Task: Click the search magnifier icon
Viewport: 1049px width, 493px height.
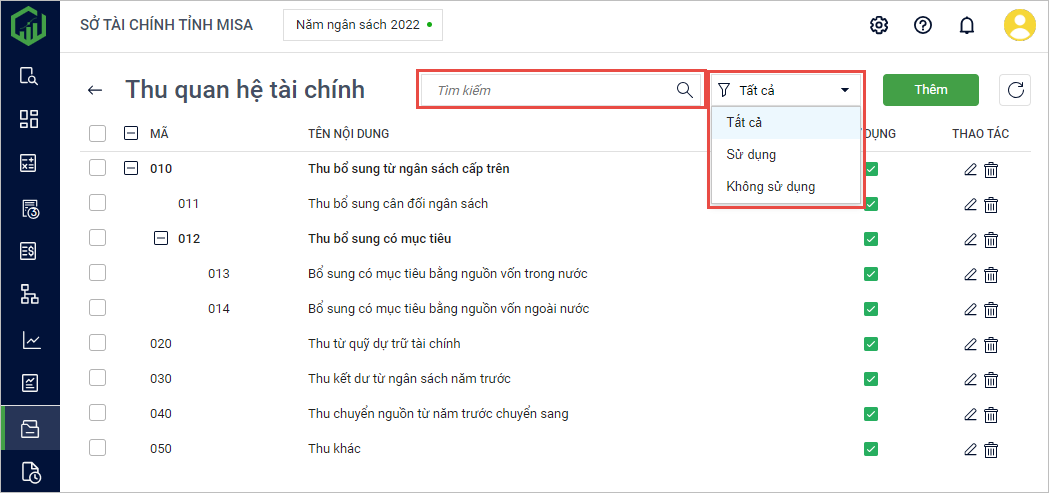Action: click(685, 90)
